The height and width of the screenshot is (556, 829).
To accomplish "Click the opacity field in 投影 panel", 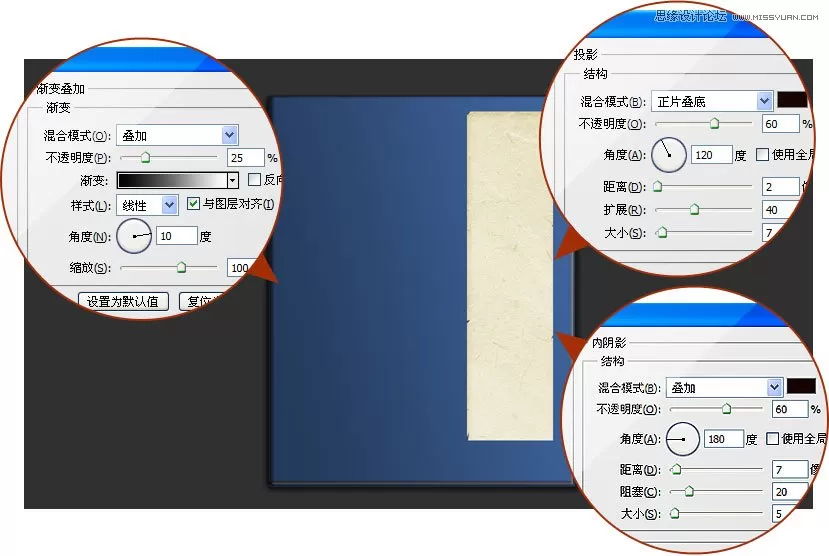I will point(780,124).
